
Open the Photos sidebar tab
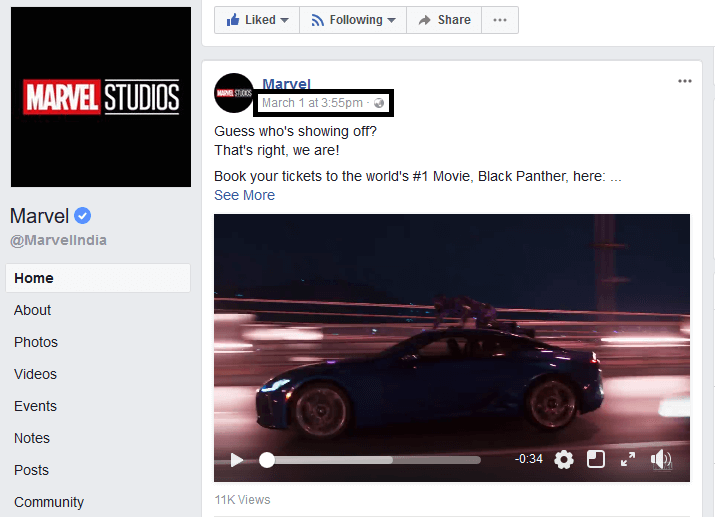point(36,342)
